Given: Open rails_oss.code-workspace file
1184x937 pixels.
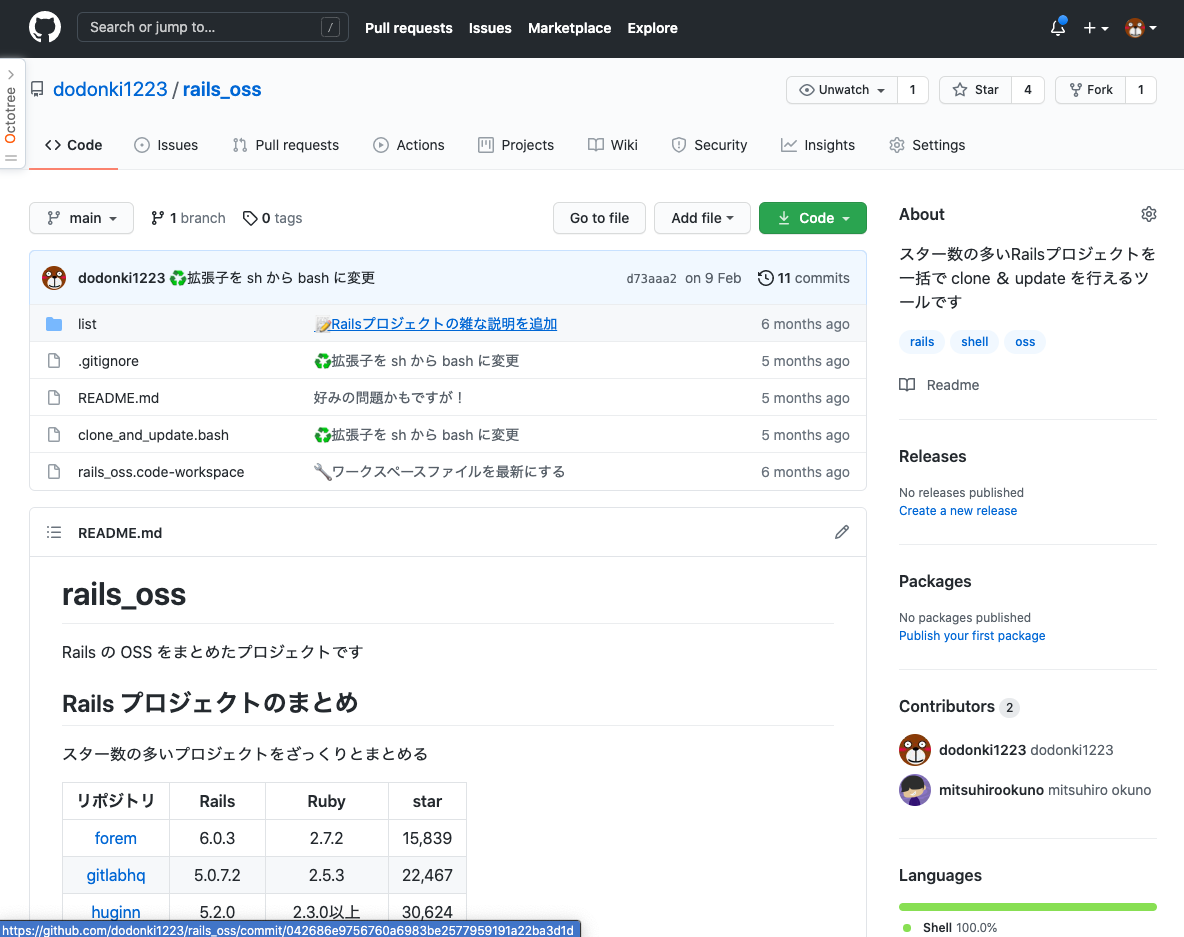Looking at the screenshot, I should pyautogui.click(x=161, y=472).
